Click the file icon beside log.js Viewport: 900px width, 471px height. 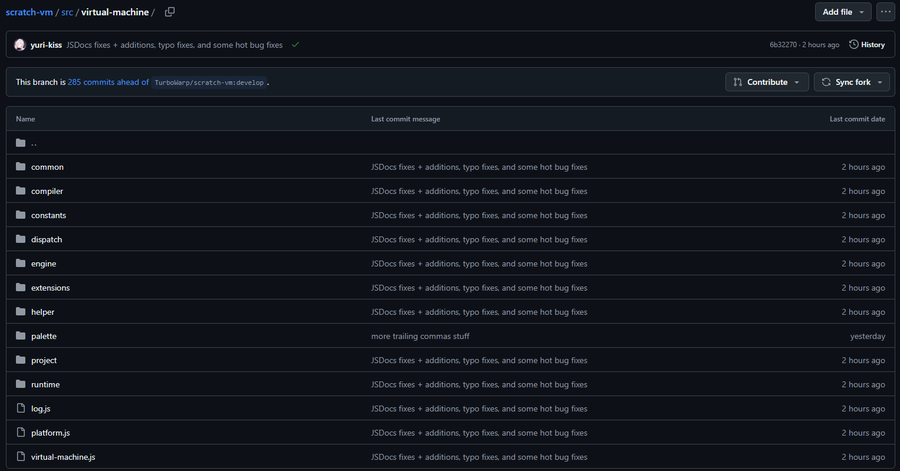pyautogui.click(x=21, y=408)
